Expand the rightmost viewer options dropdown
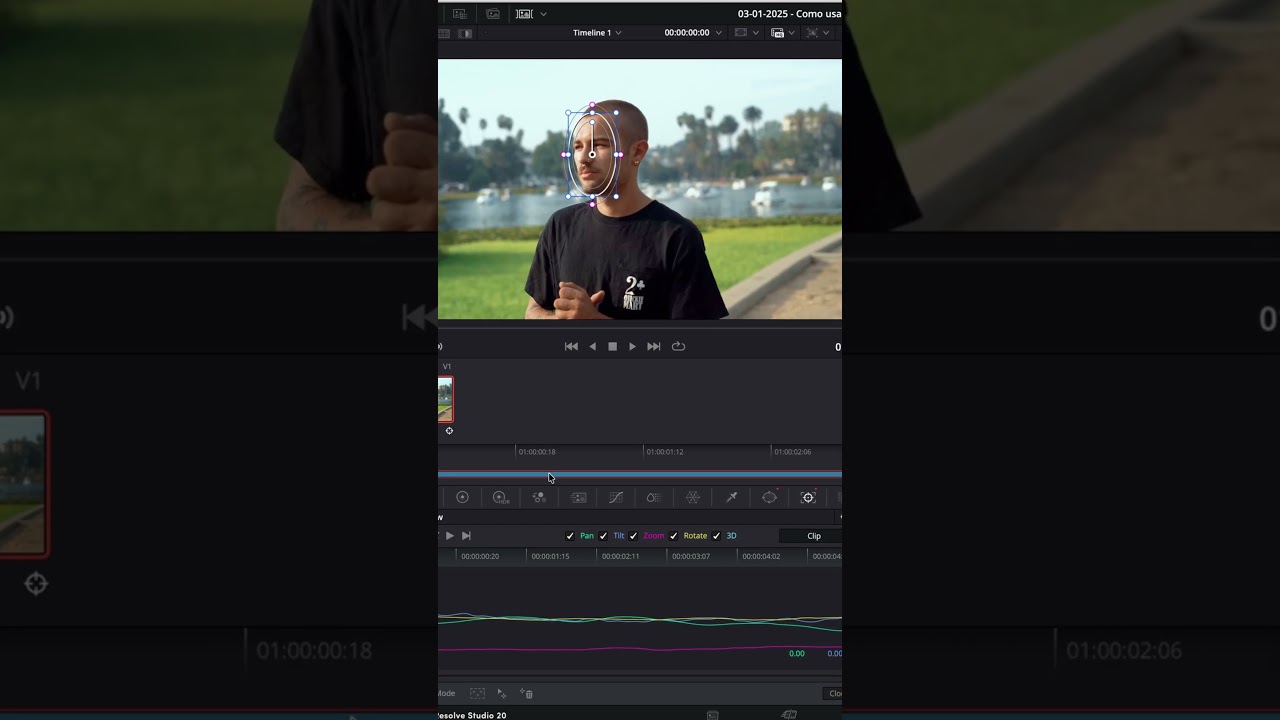This screenshot has width=1280, height=720. tap(826, 33)
